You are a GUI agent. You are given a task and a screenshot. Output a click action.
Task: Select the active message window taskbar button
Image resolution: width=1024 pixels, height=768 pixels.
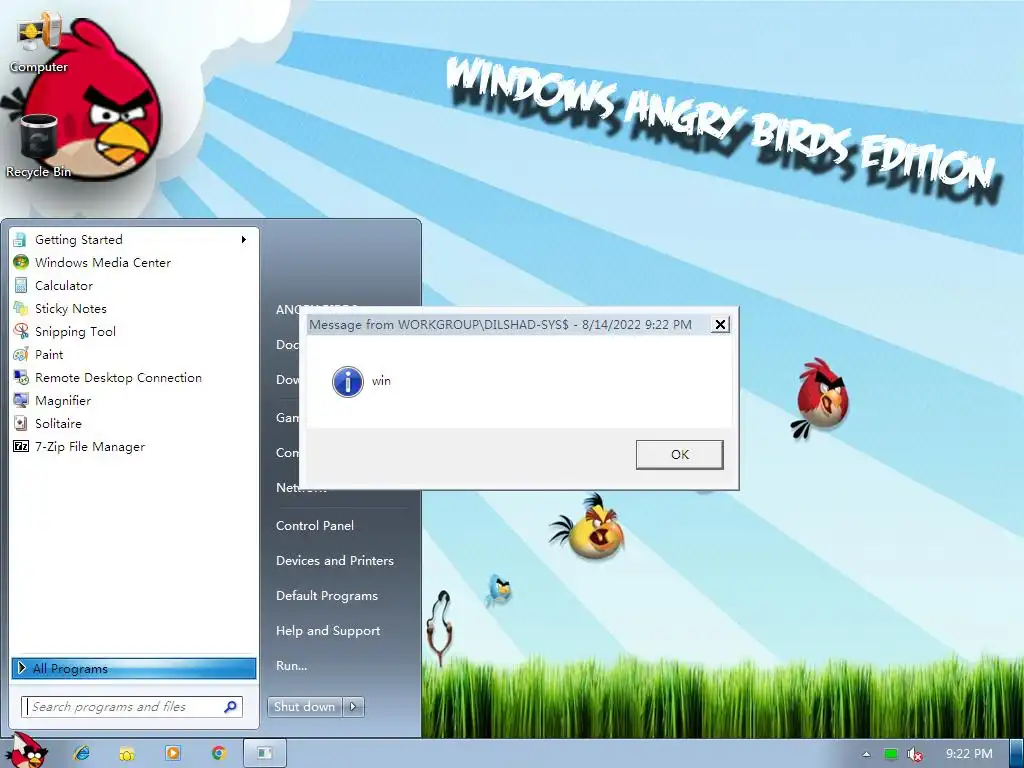264,754
